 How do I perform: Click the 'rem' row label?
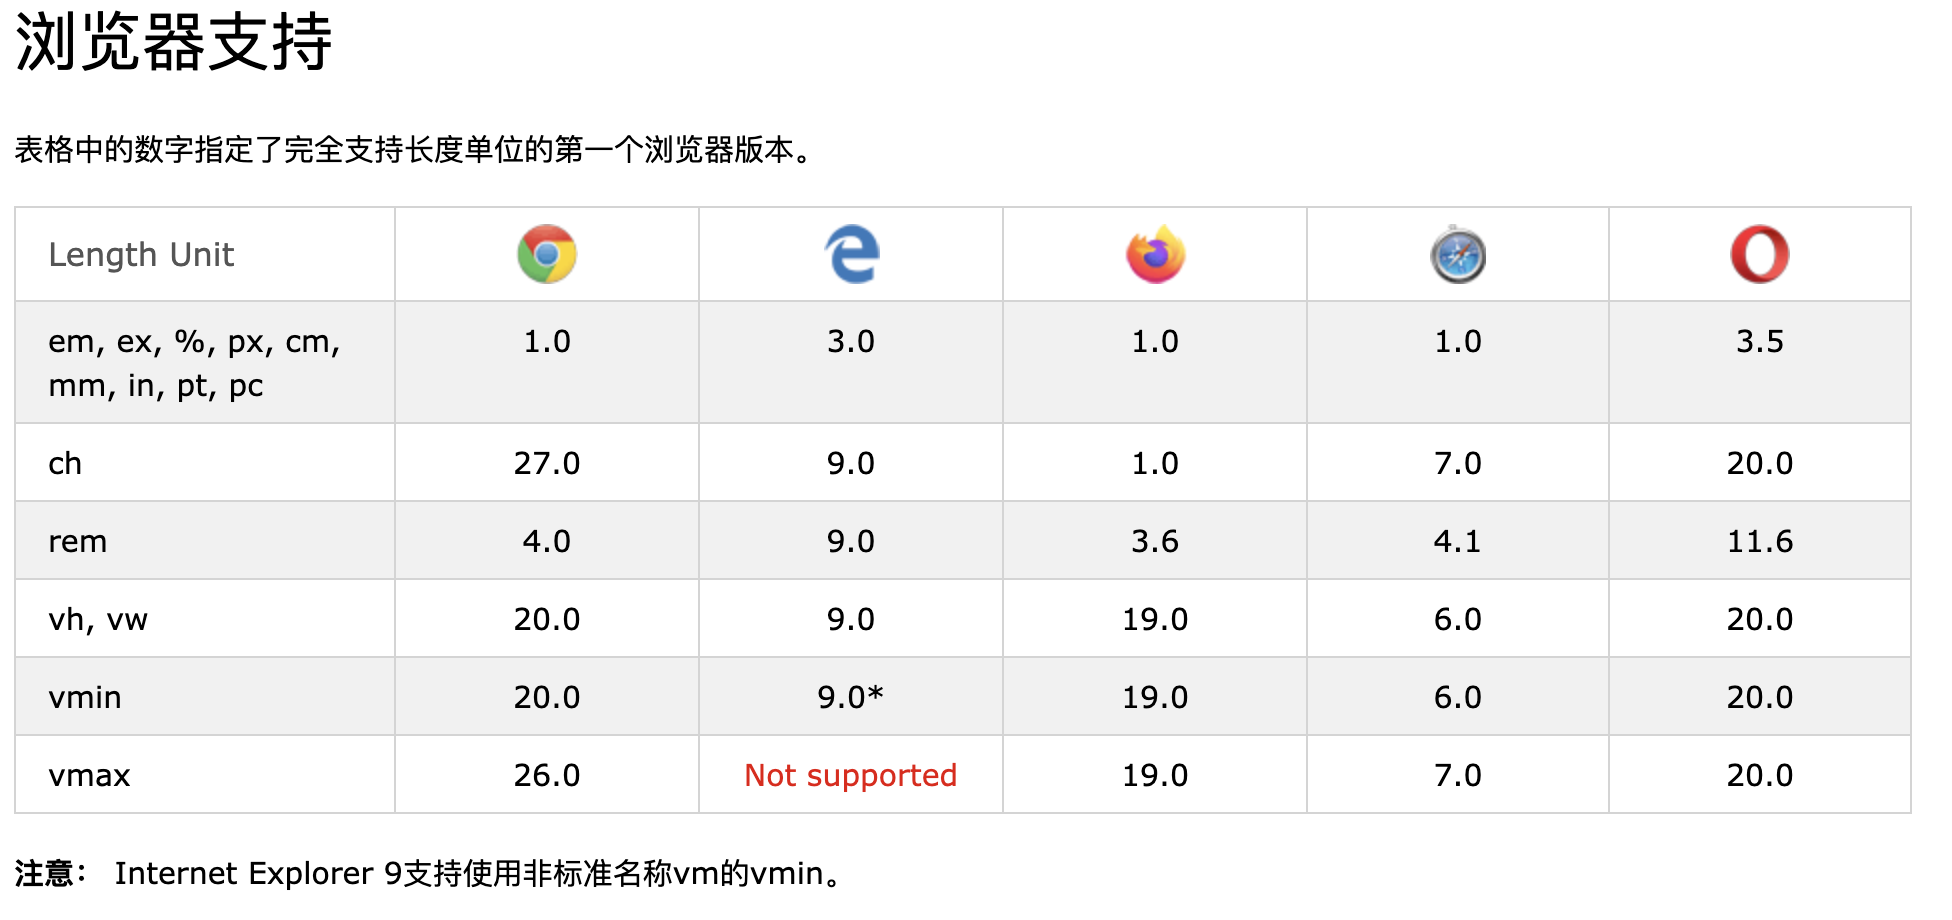[x=78, y=541]
